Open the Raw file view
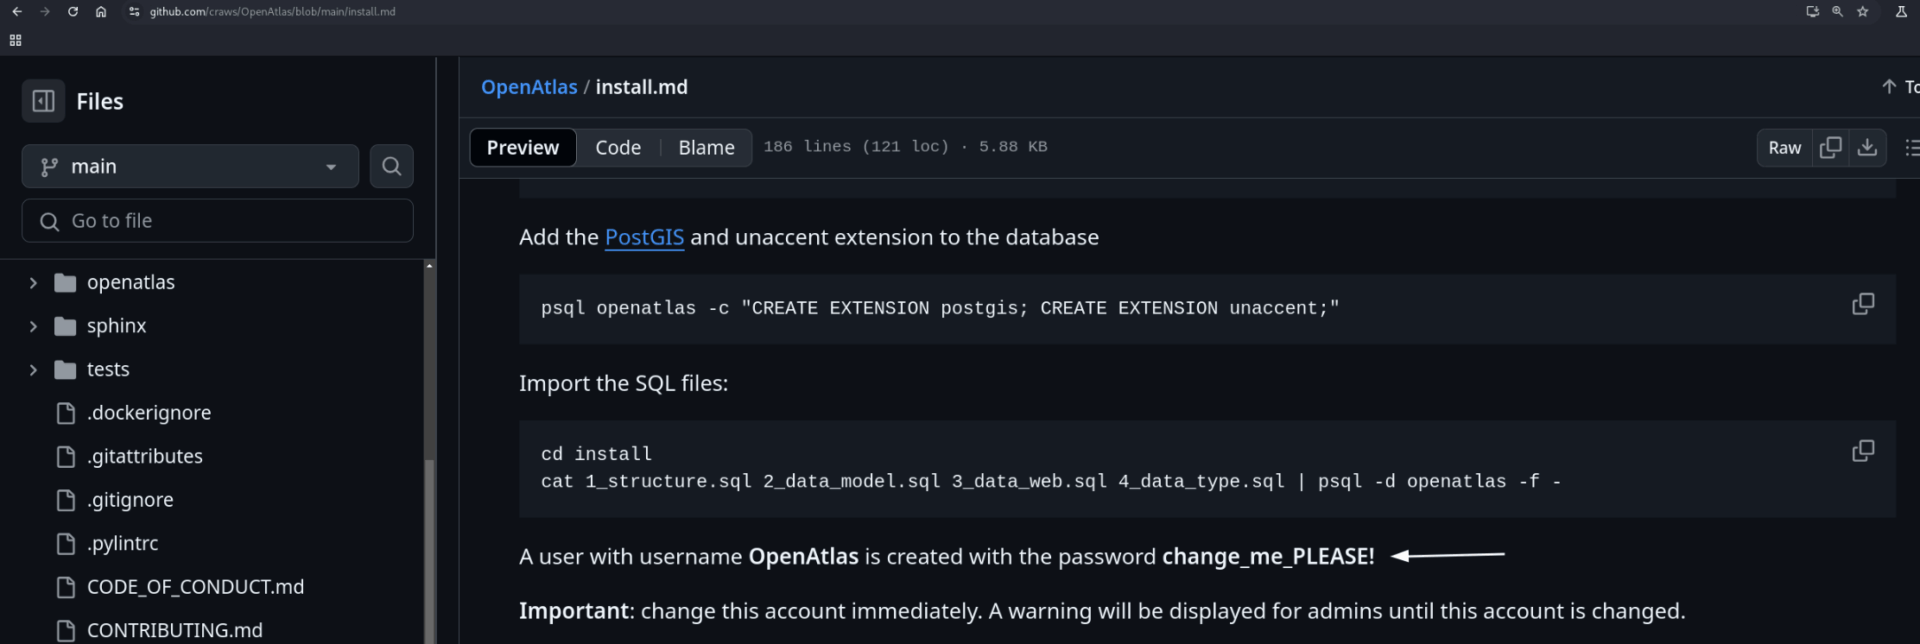The width and height of the screenshot is (1920, 644). [x=1785, y=148]
